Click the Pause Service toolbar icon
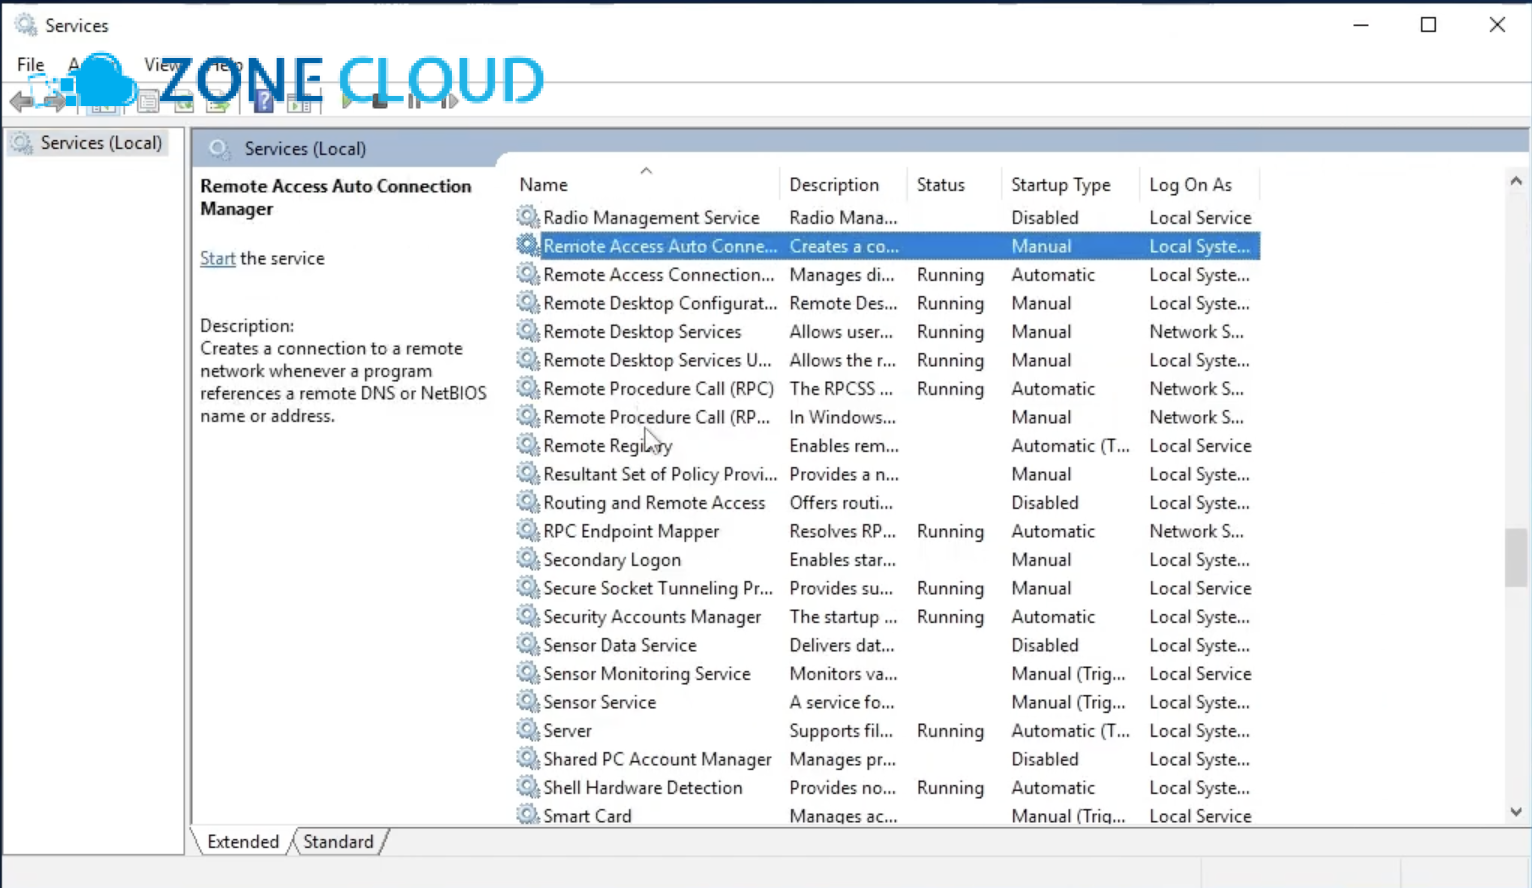 [414, 101]
